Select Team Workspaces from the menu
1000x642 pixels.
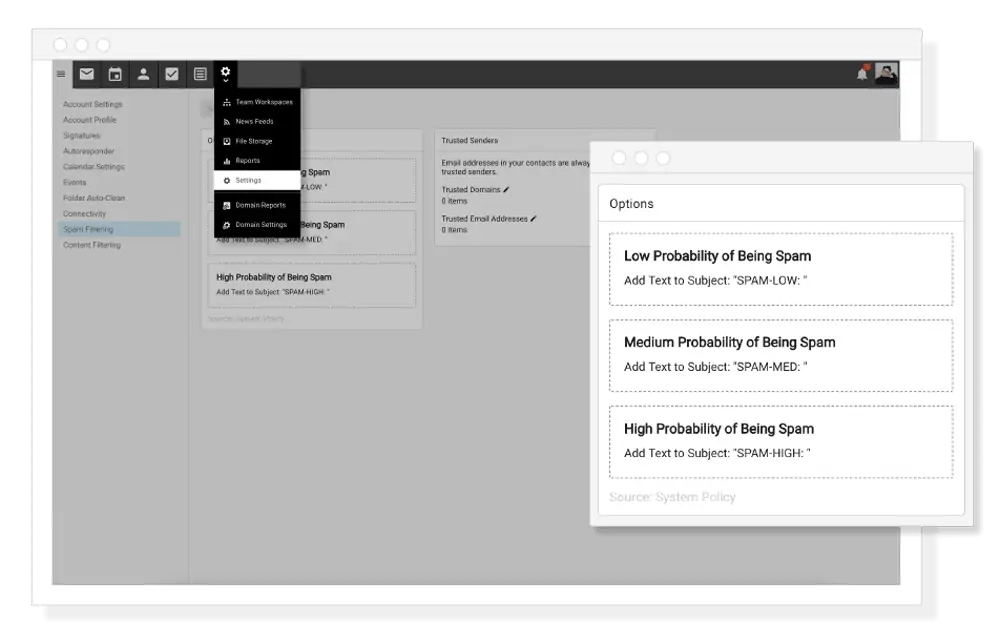(x=263, y=102)
